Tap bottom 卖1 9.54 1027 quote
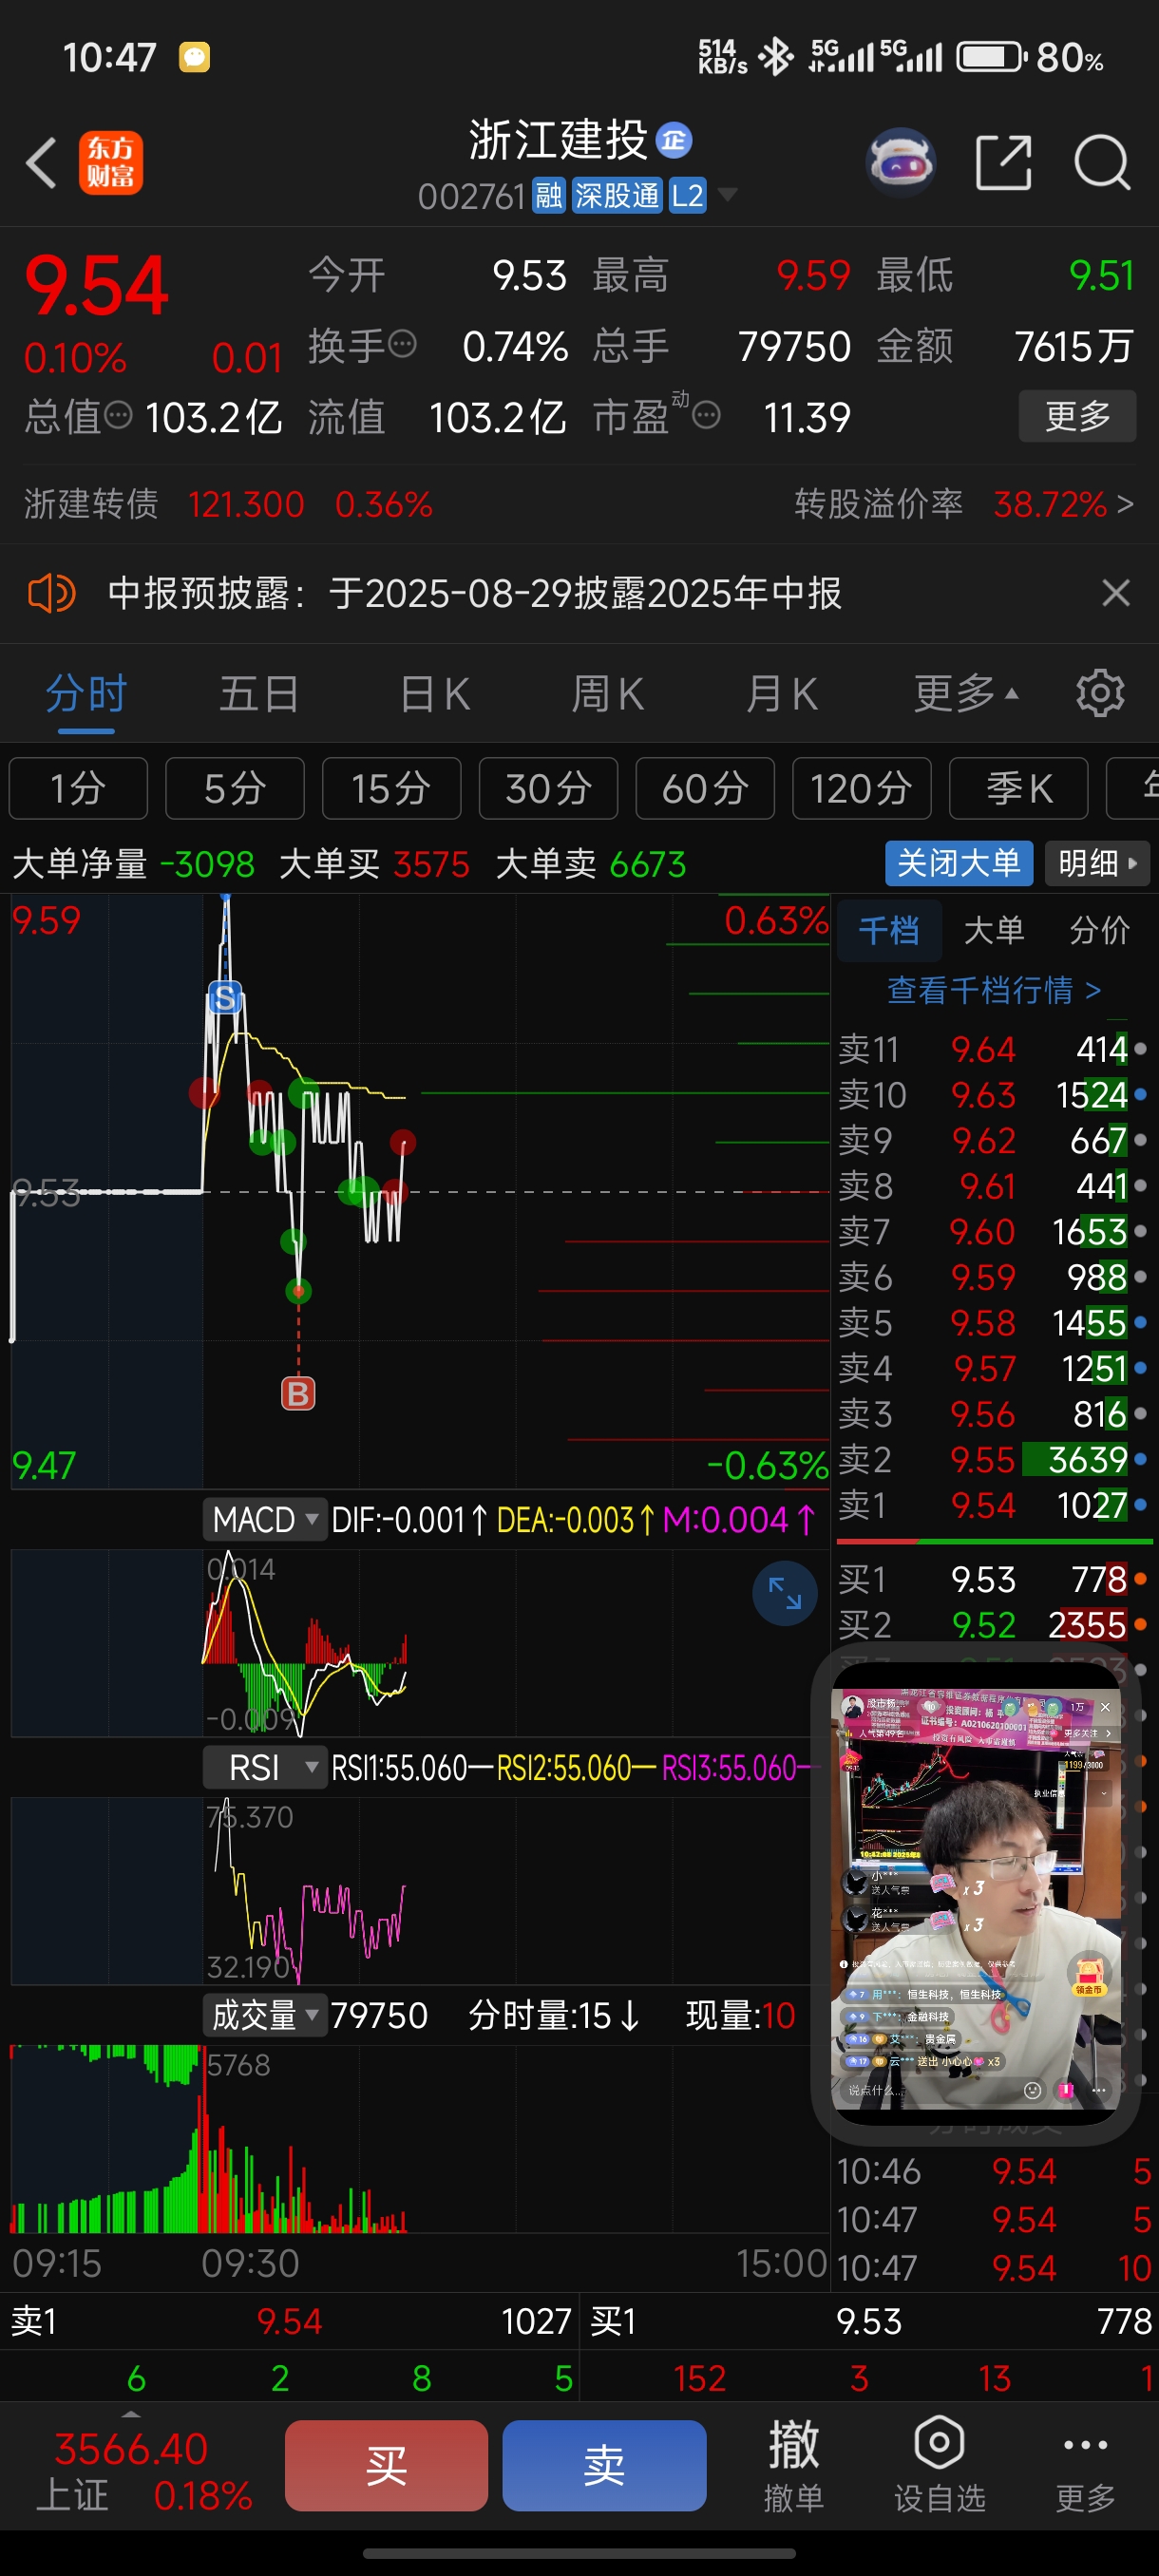 point(290,2321)
